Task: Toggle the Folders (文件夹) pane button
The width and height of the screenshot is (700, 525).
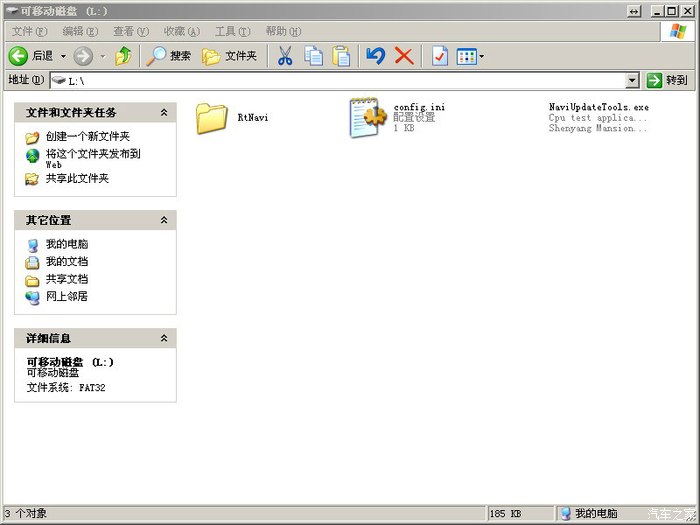Action: point(229,56)
